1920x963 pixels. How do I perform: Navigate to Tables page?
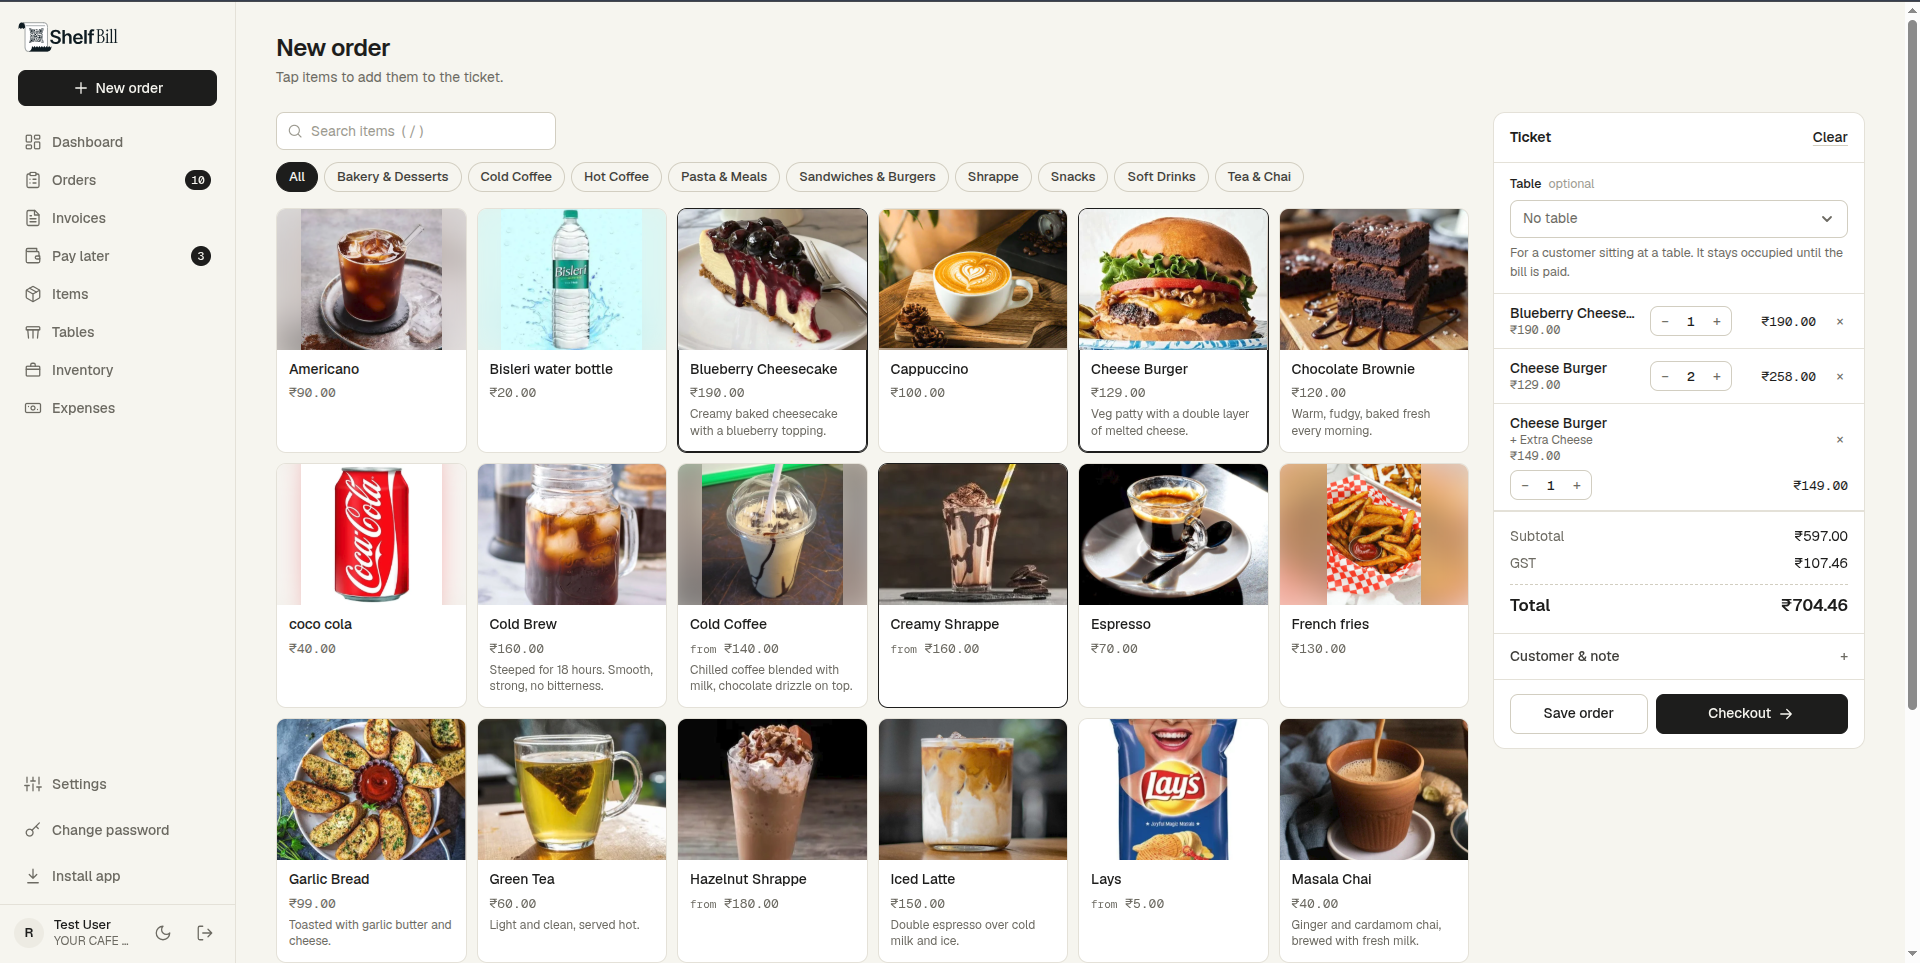pos(117,332)
